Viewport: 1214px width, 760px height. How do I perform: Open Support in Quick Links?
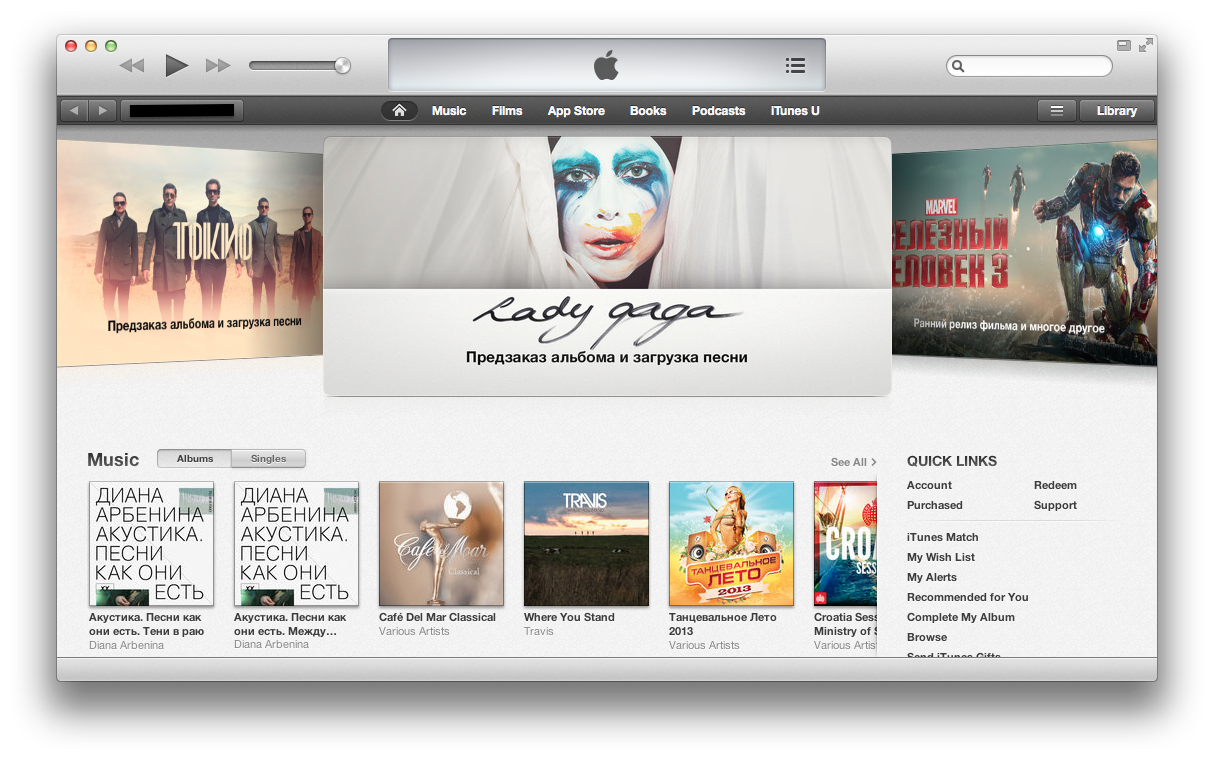tap(1055, 505)
